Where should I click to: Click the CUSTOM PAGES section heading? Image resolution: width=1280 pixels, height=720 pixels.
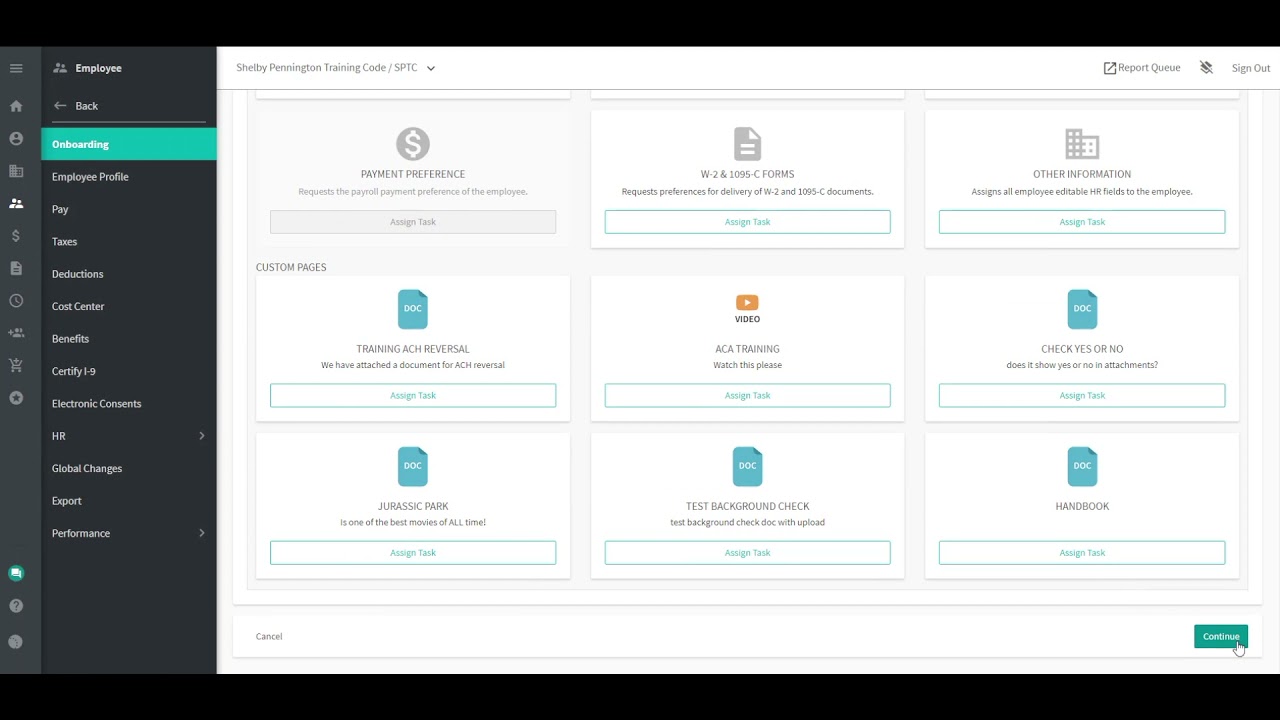[291, 267]
